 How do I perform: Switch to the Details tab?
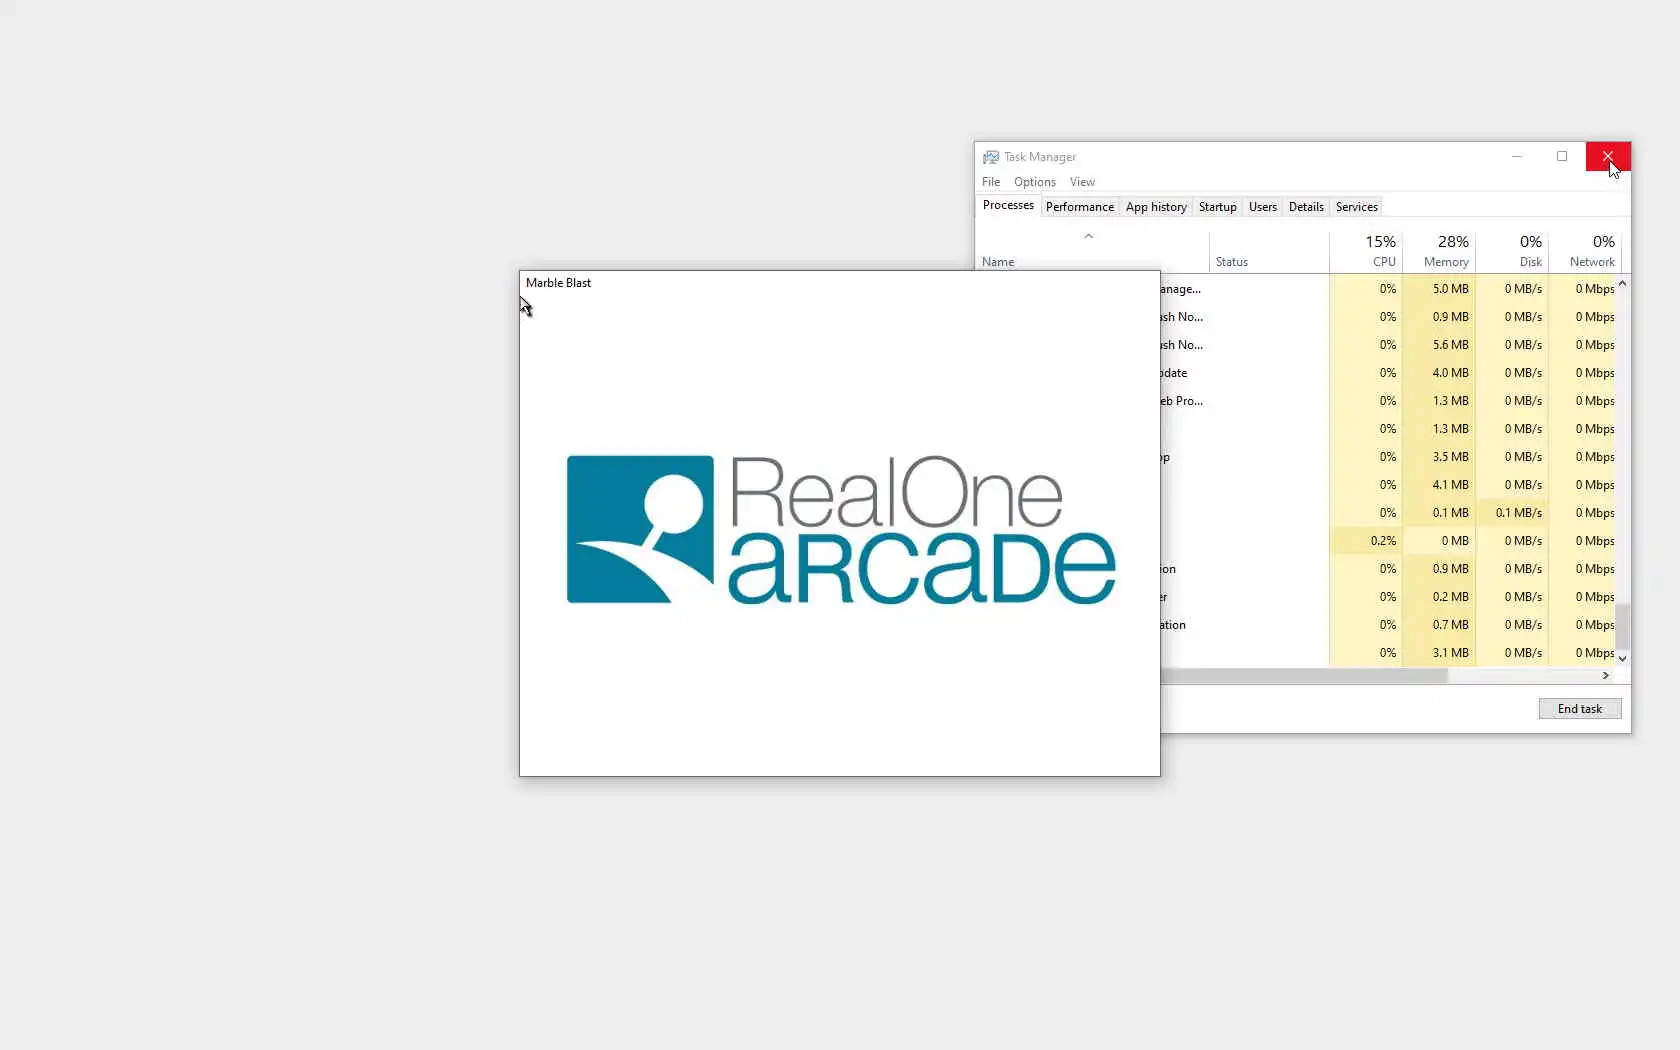[1306, 207]
